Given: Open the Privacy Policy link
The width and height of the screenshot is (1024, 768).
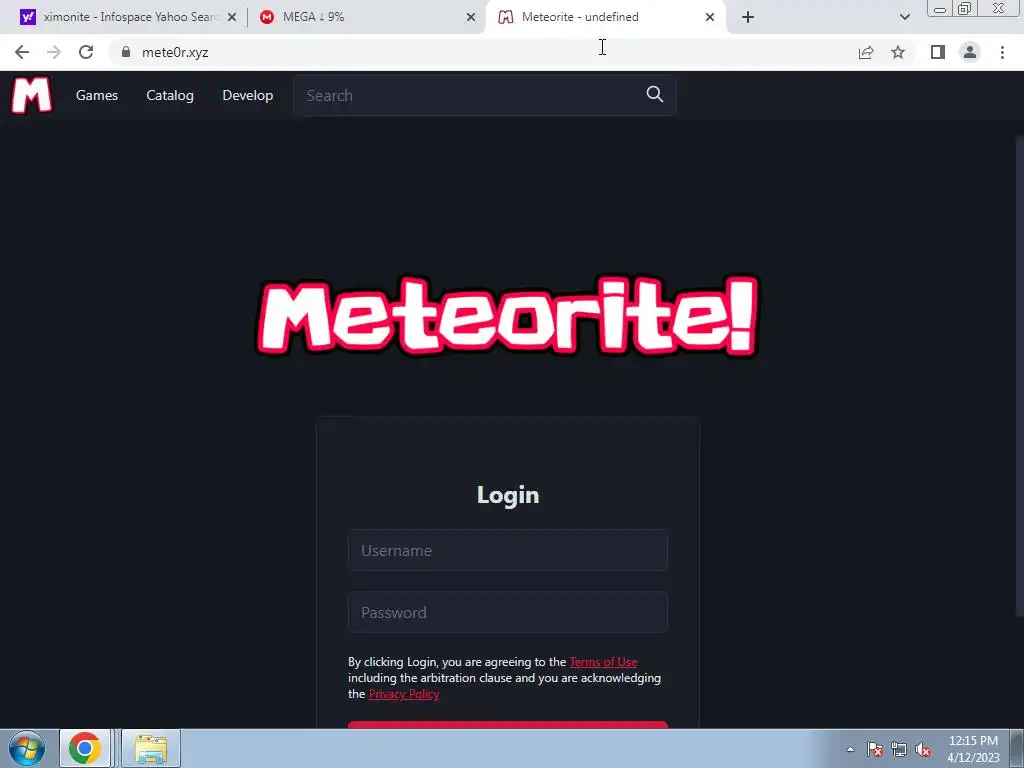Looking at the screenshot, I should click(404, 694).
